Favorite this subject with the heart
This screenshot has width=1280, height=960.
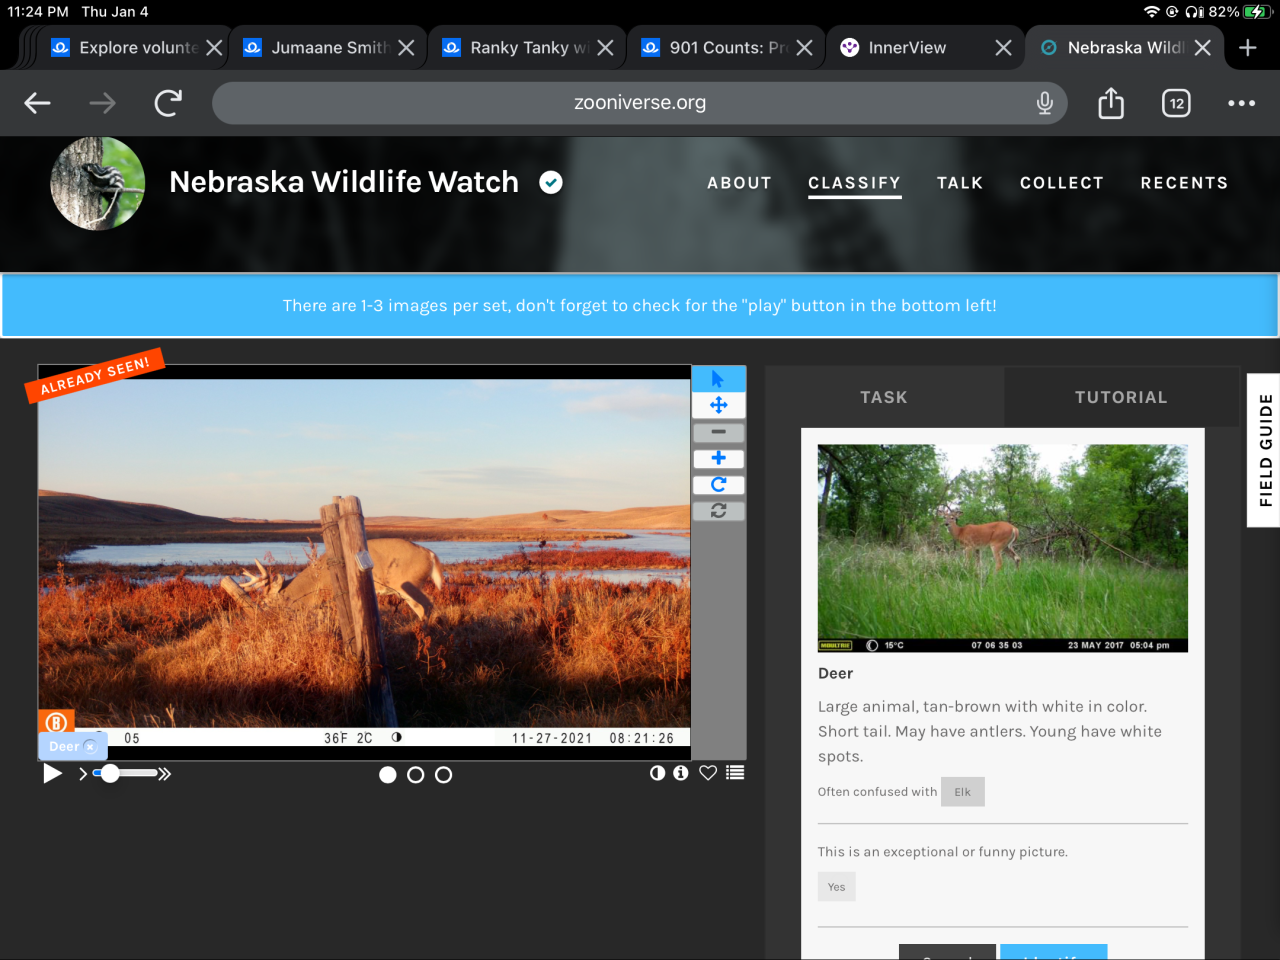708,773
